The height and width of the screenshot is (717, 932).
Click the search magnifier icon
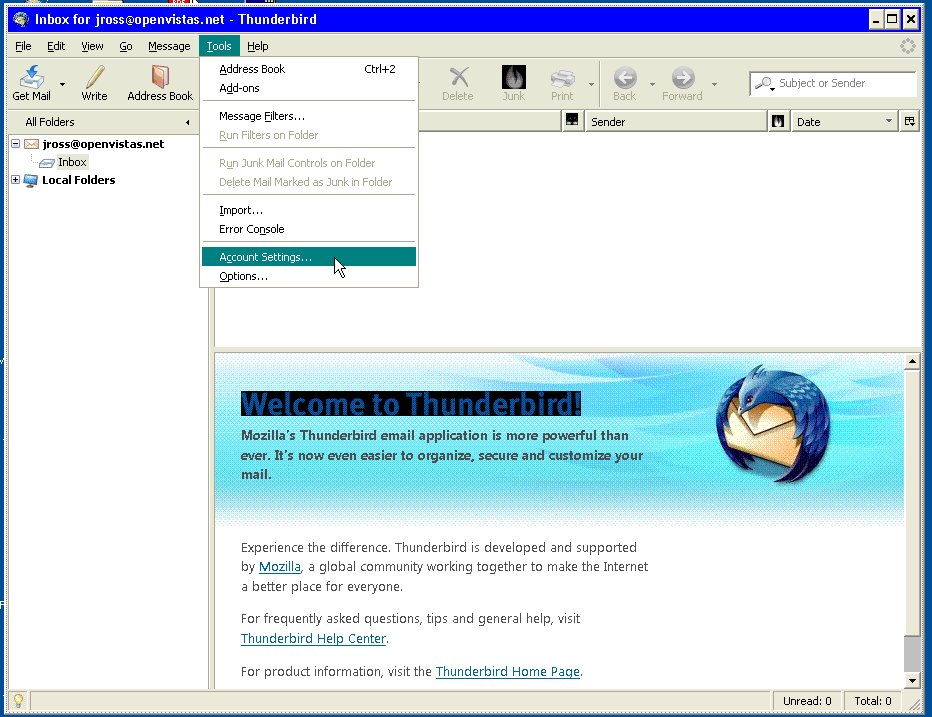[764, 83]
